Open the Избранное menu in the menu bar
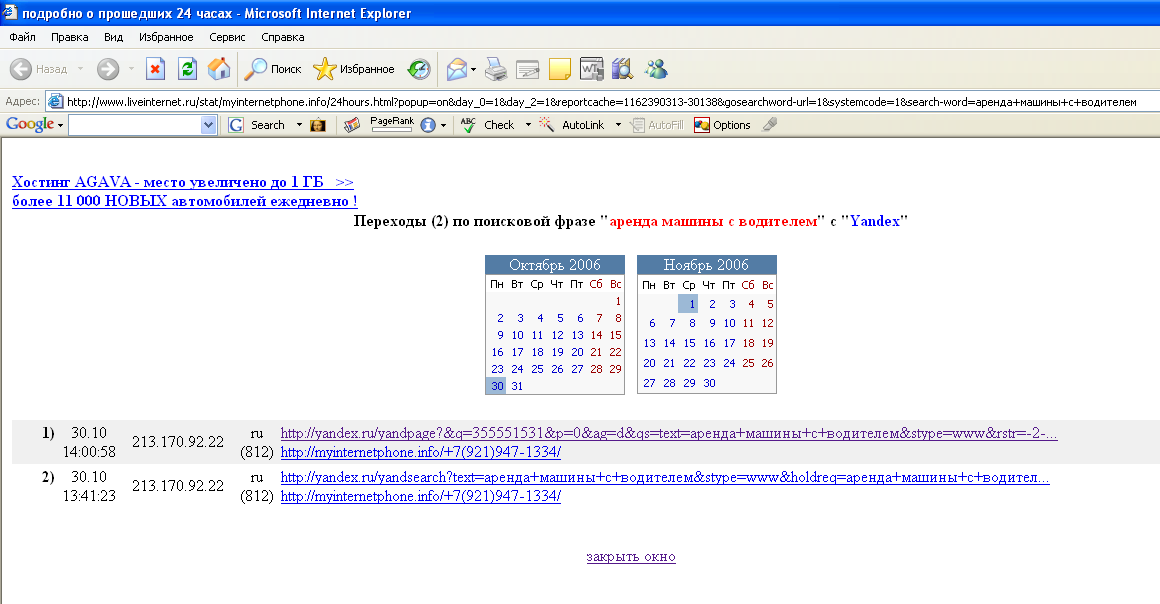The width and height of the screenshot is (1160, 604). coord(166,37)
